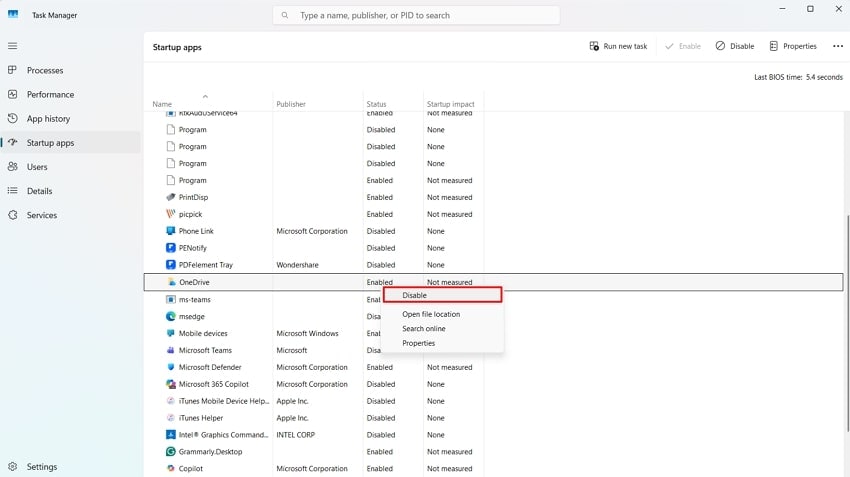Select the iTunes Mobile Device Helper row
Viewport: 850px width, 477px height.
pos(493,401)
